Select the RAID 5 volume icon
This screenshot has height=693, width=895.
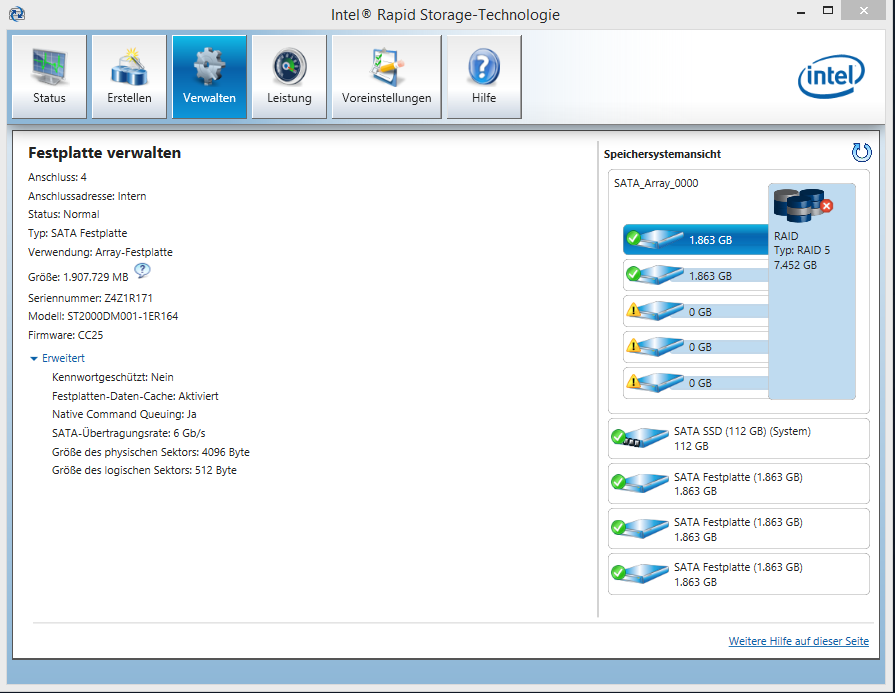coord(803,205)
